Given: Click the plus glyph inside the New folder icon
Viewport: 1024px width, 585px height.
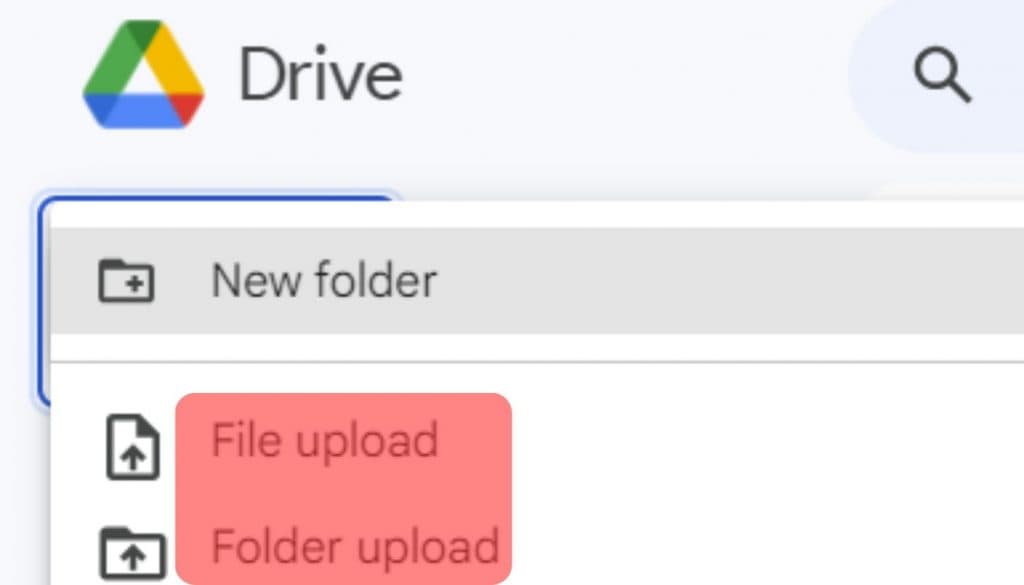Looking at the screenshot, I should [136, 283].
